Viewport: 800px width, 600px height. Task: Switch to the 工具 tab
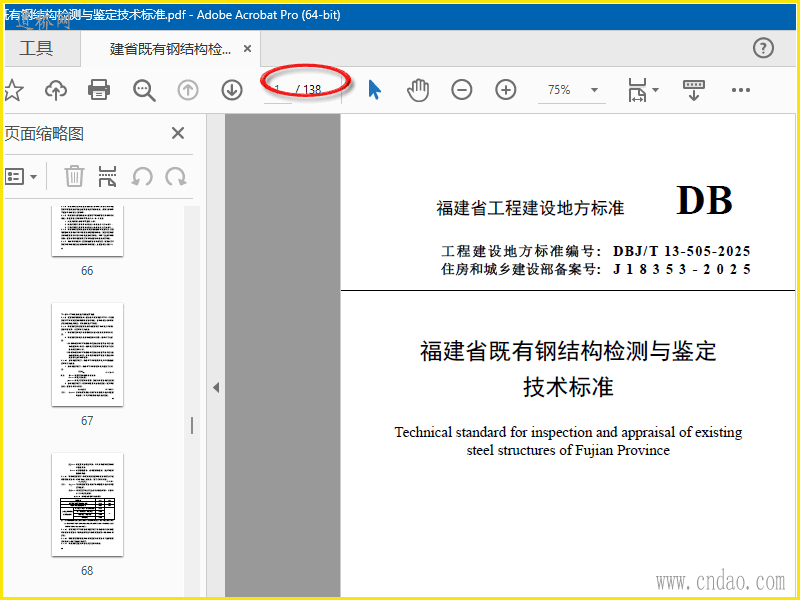point(36,48)
